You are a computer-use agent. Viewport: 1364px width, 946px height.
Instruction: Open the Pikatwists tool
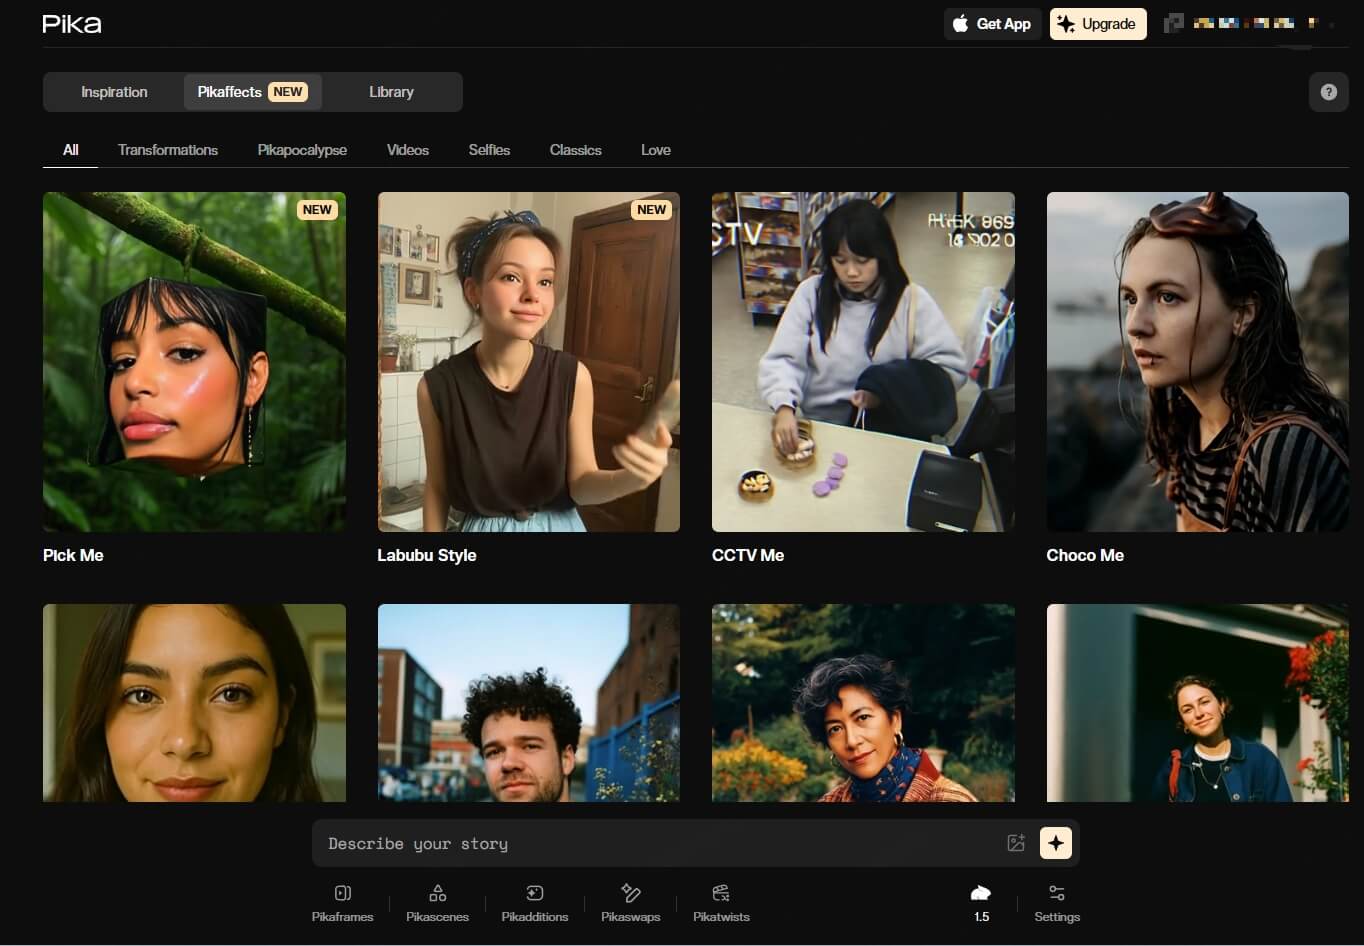point(721,902)
